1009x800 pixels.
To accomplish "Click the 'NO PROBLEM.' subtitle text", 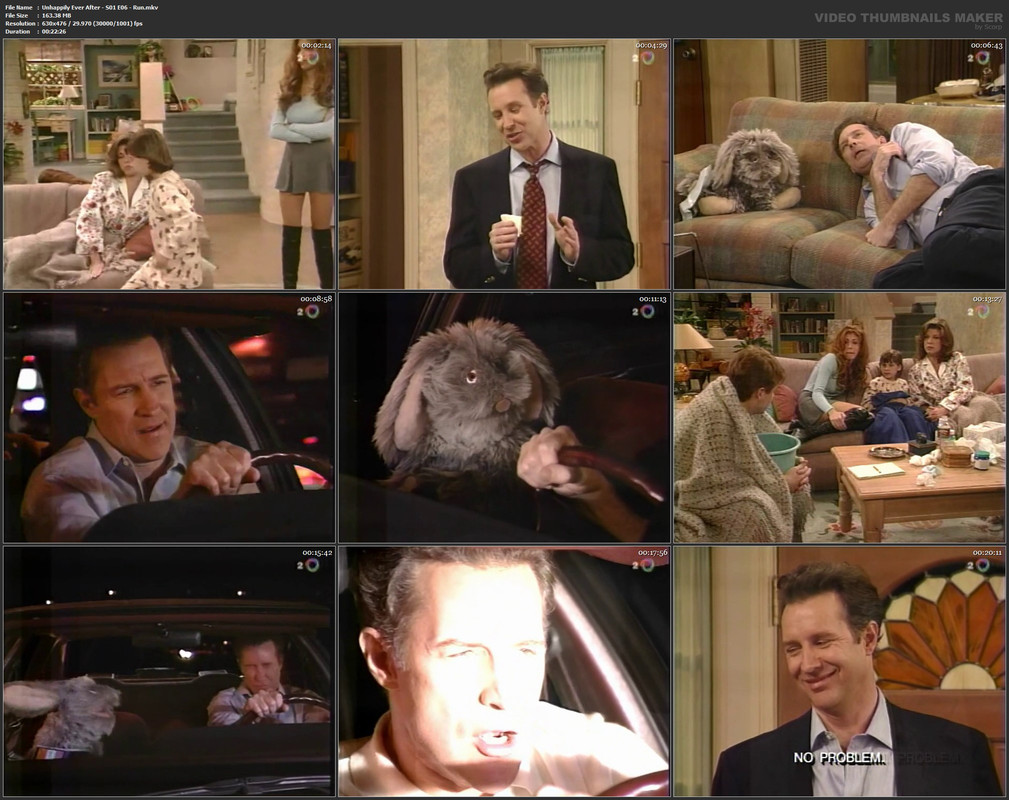I will pos(839,758).
